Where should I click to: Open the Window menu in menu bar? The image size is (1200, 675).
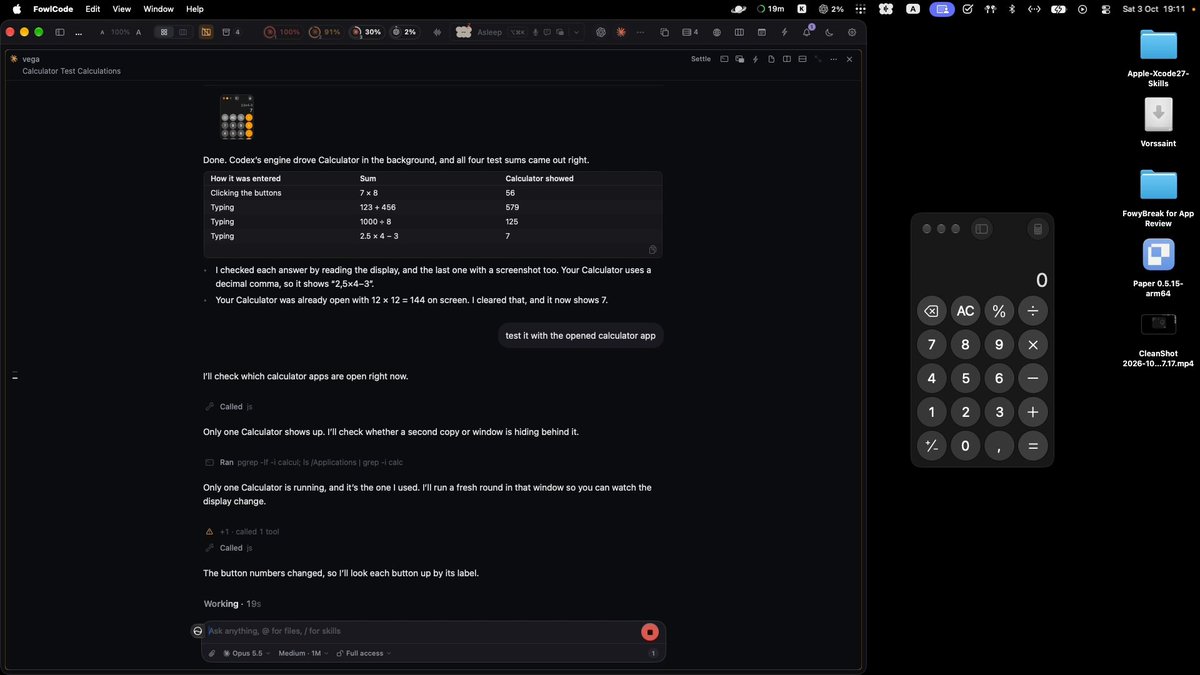click(x=158, y=9)
